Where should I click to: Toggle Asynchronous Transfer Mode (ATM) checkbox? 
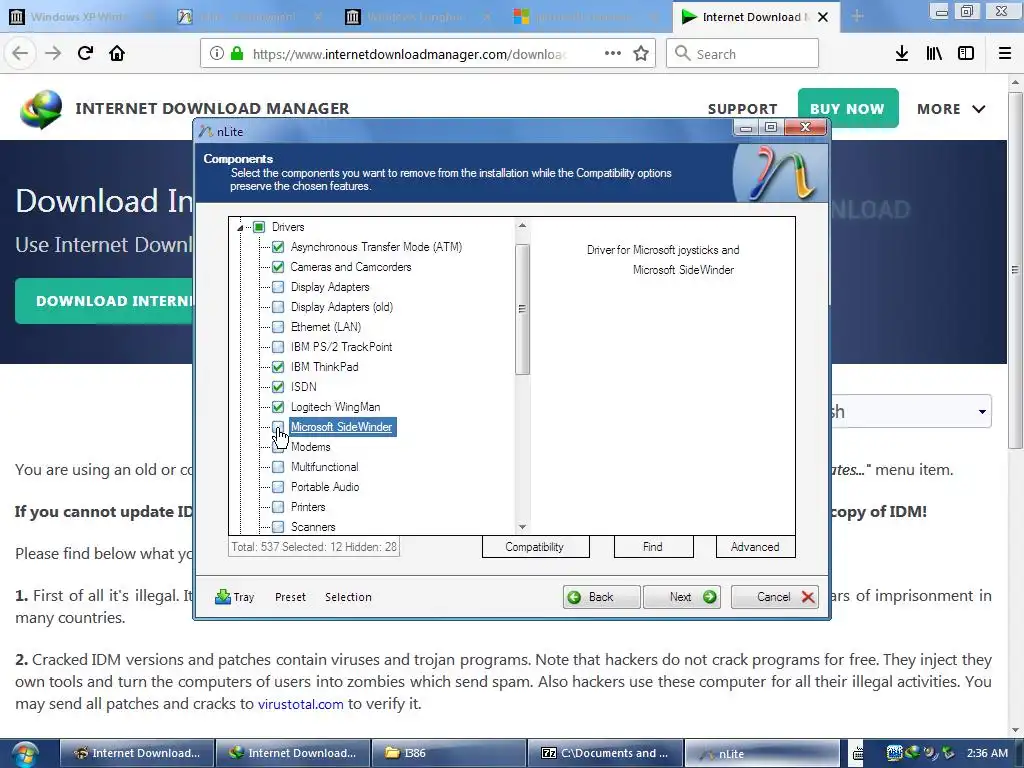[x=278, y=247]
